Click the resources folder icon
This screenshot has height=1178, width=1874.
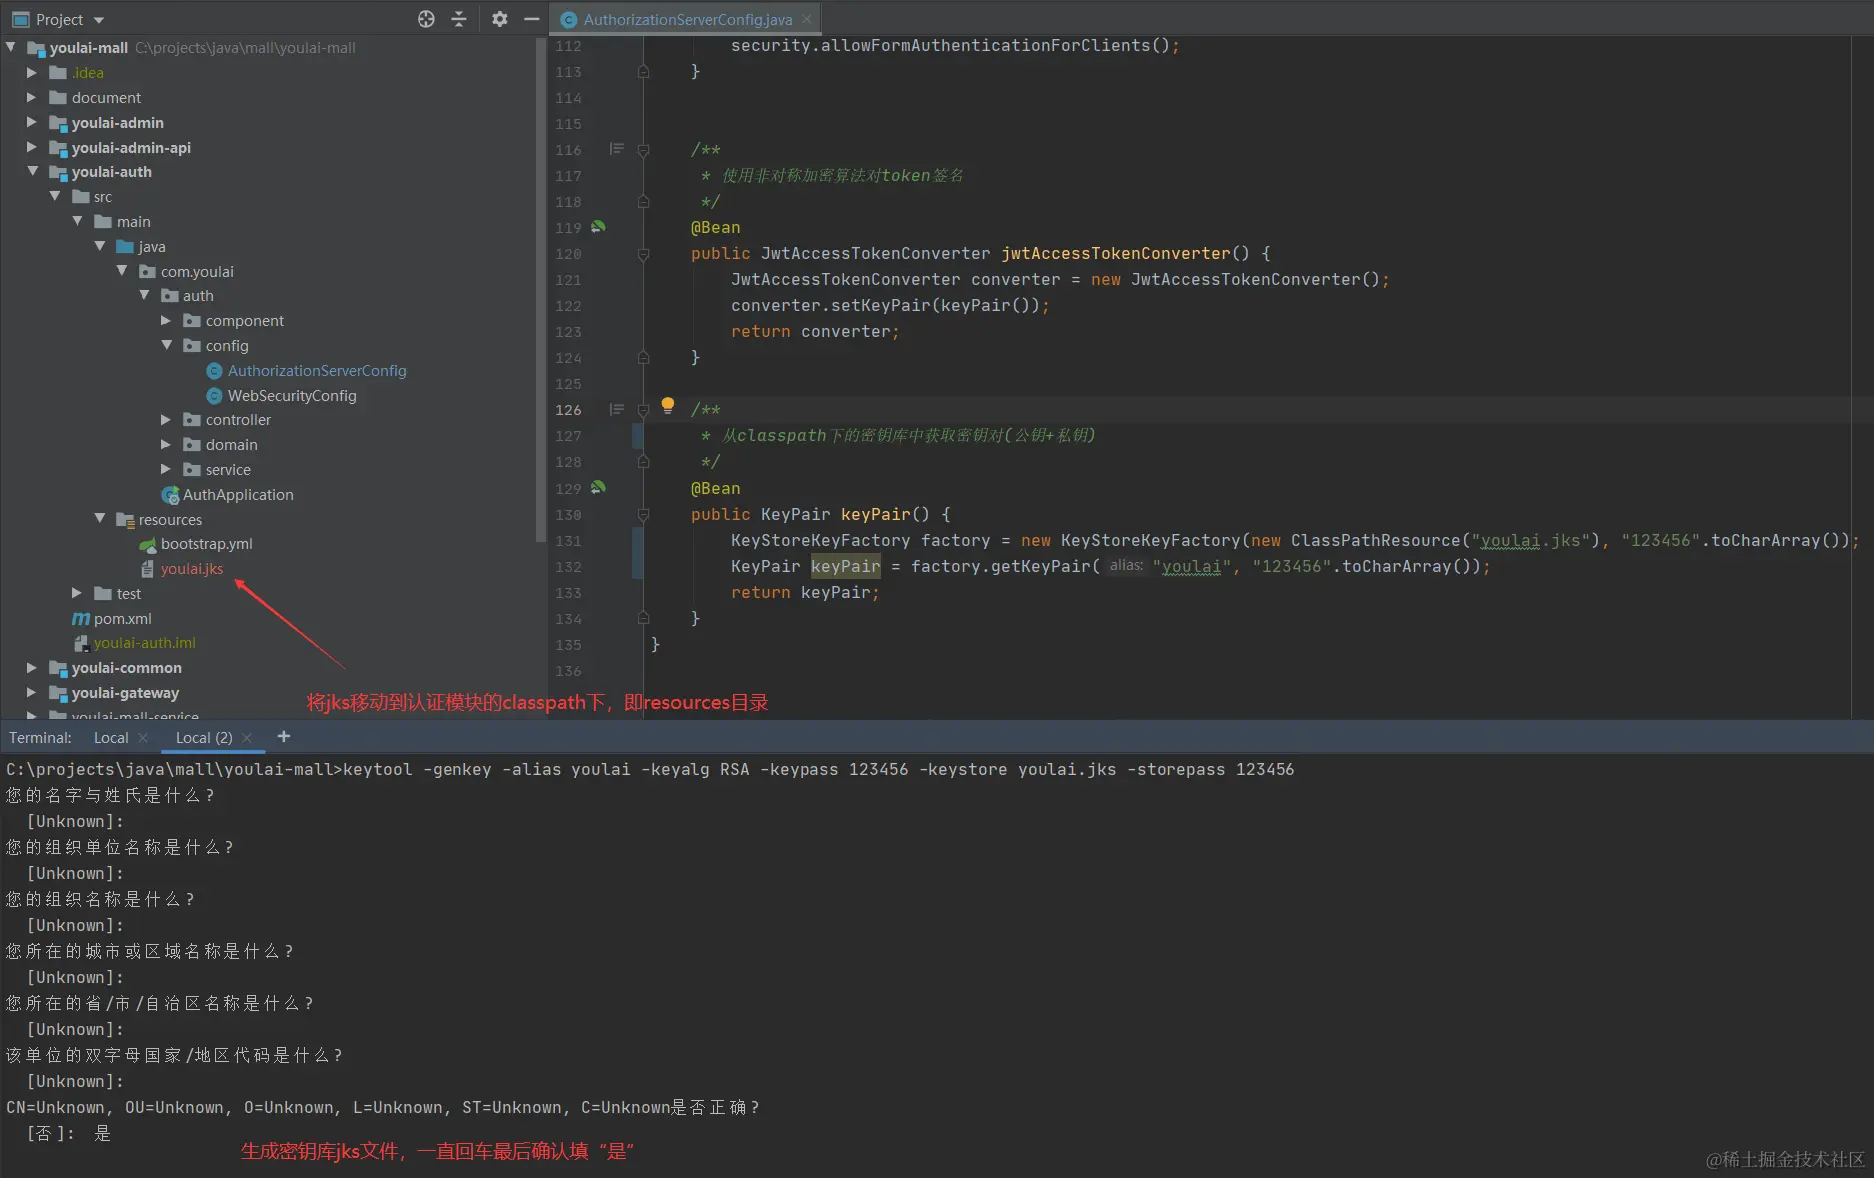[x=125, y=520]
